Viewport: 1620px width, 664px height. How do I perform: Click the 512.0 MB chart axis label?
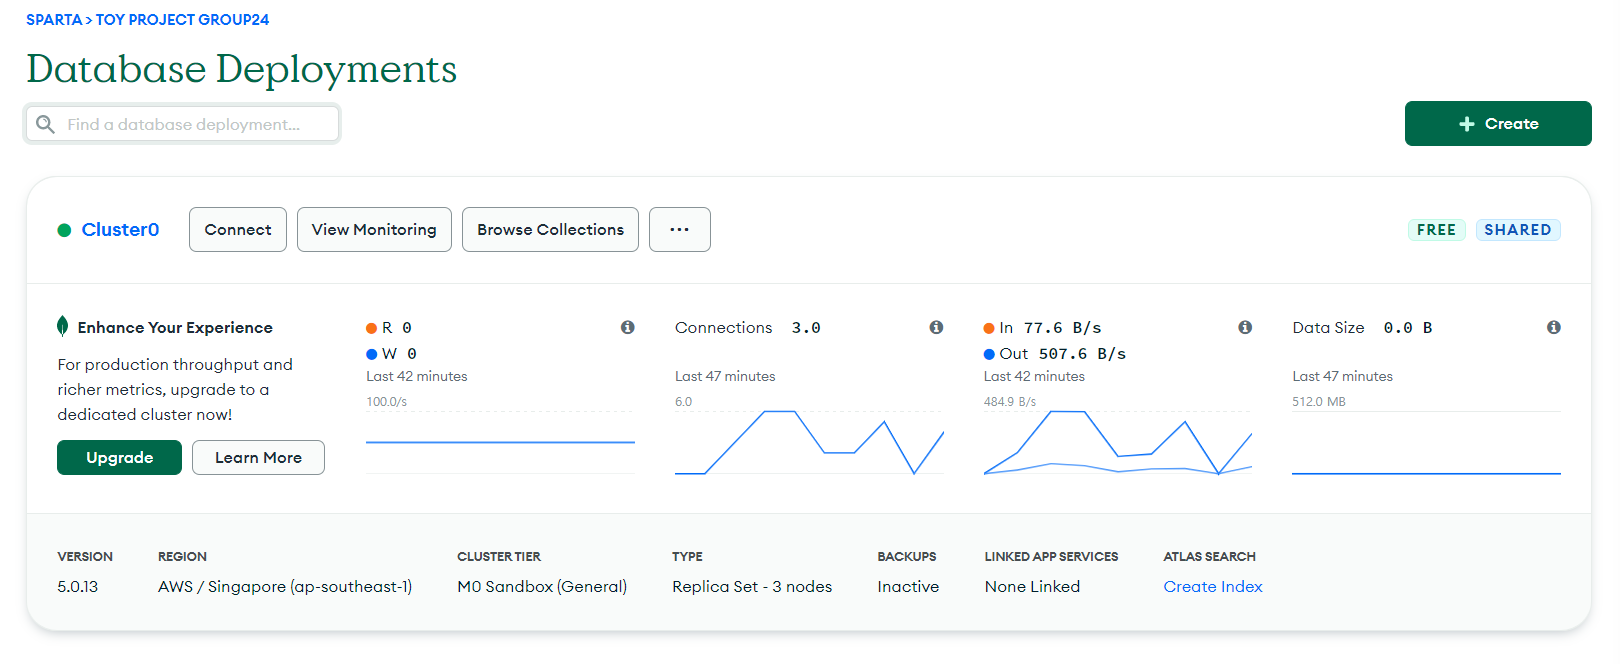1319,402
